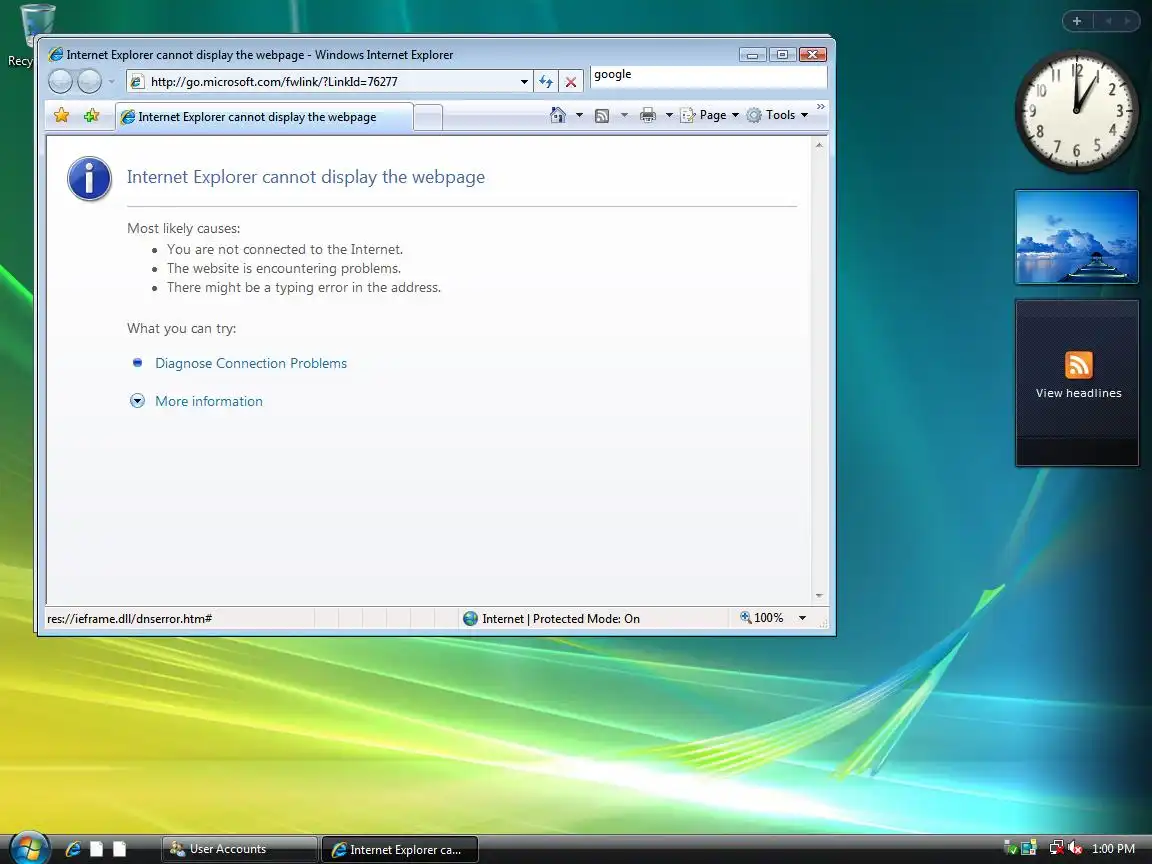Click the Windows Start orb
The width and height of the screenshot is (1152, 864).
[x=29, y=849]
